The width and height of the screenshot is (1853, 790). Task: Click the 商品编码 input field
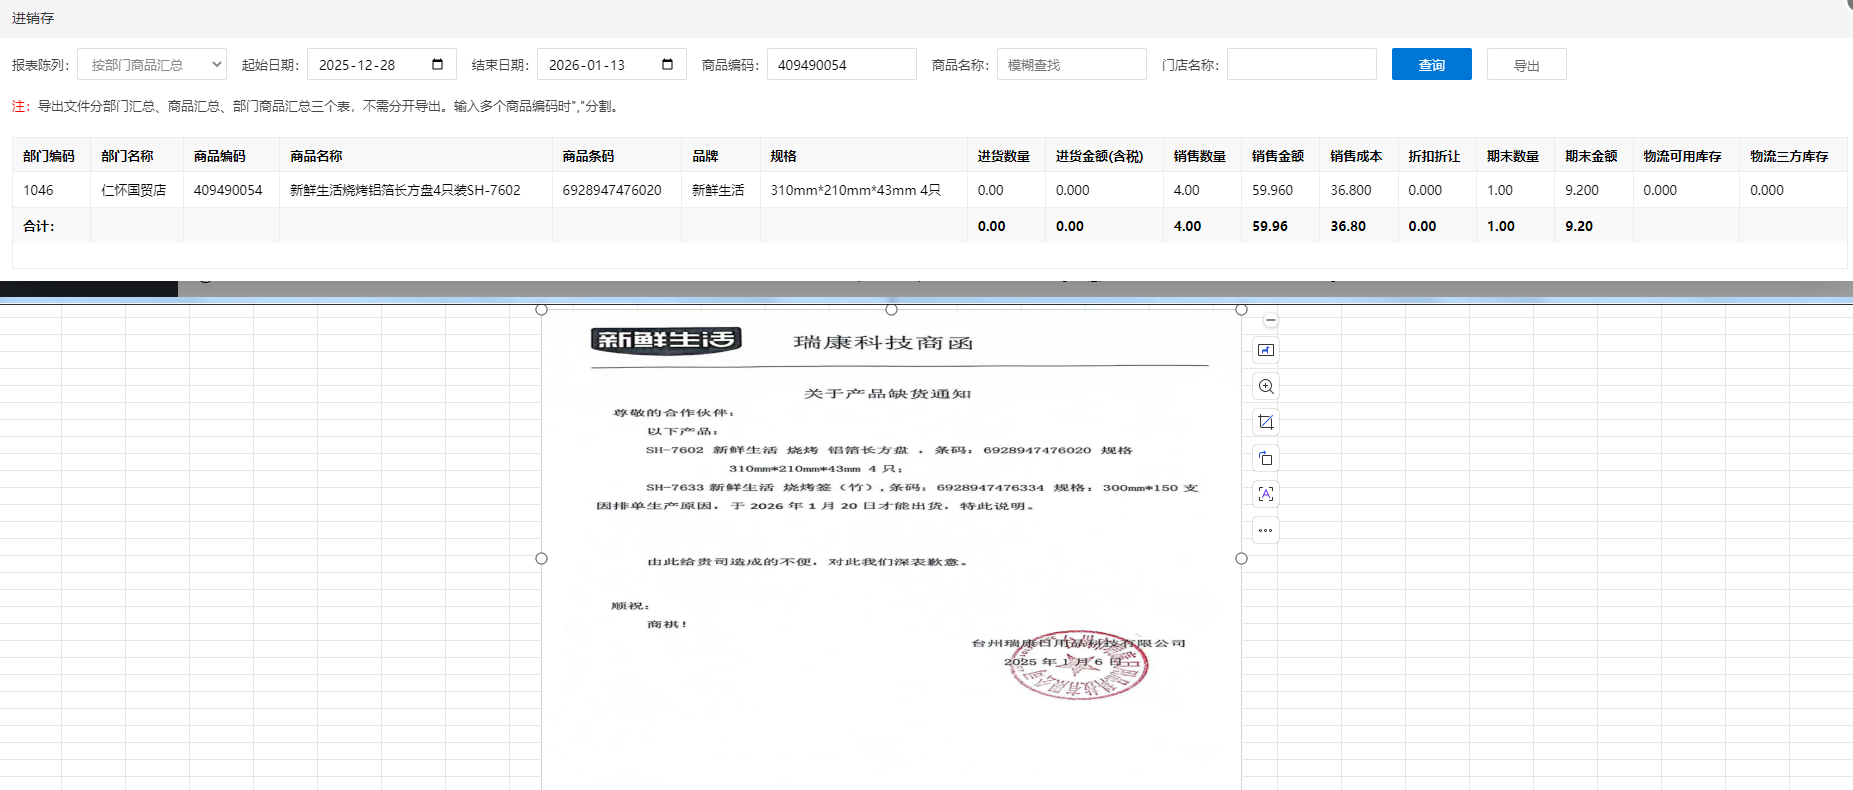click(x=841, y=65)
